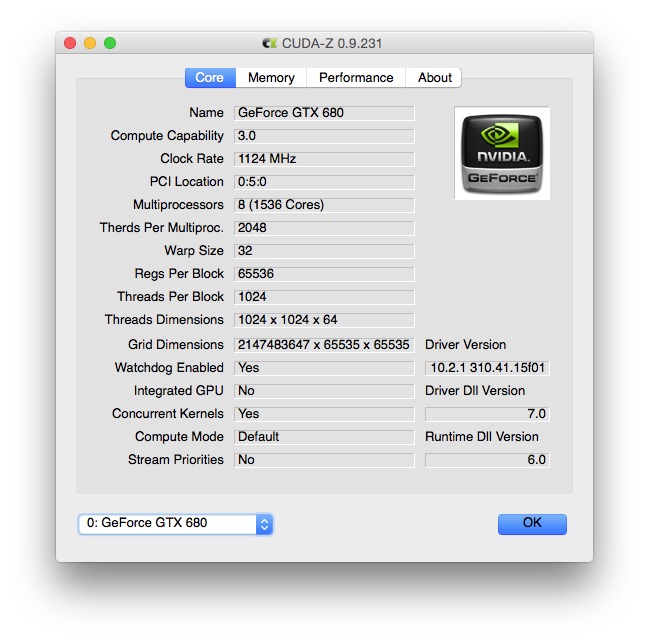The image size is (649, 642).
Task: Click the CUDA-Z 0.9.231 window title
Action: (332, 43)
